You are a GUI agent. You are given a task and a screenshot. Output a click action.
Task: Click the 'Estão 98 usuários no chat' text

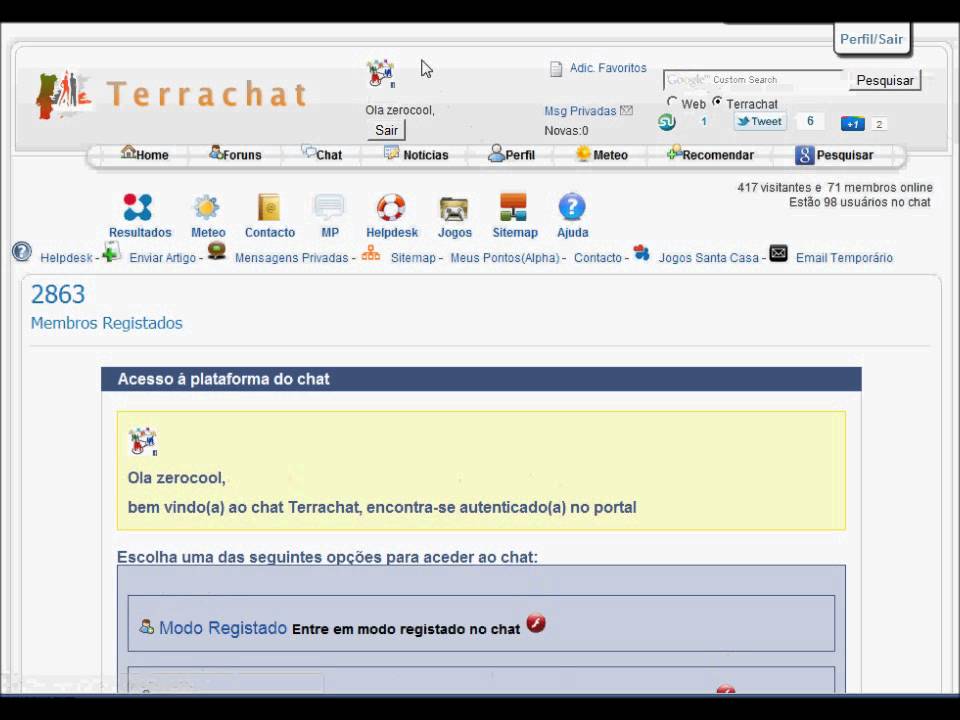tap(860, 202)
